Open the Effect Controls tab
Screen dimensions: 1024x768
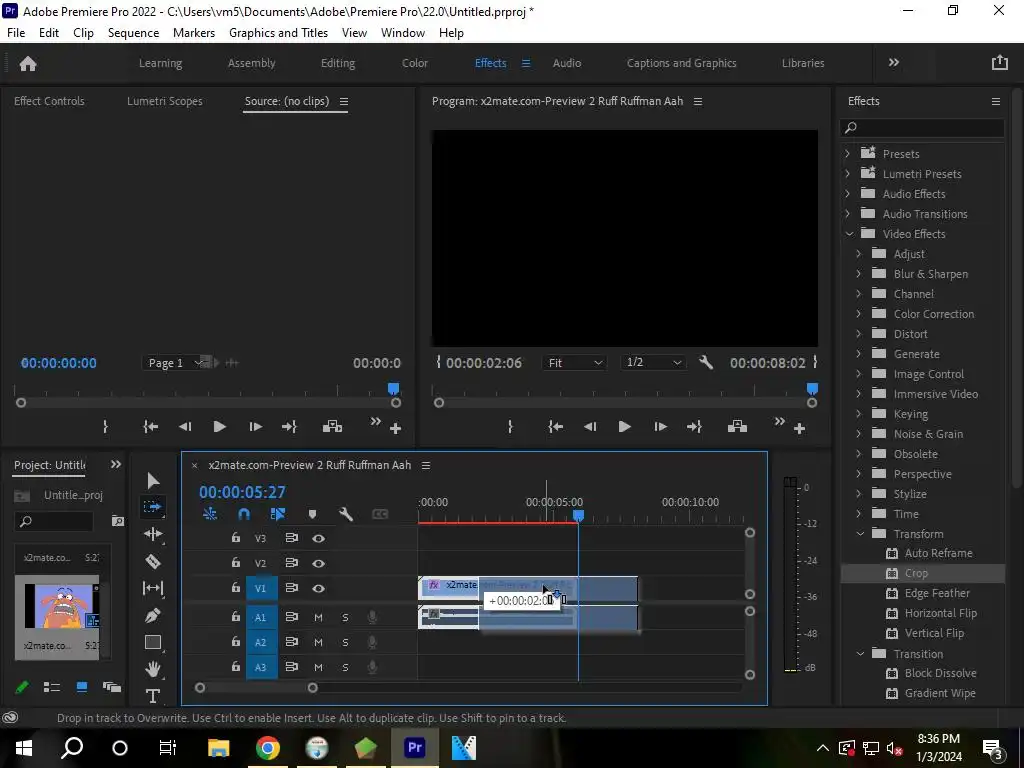(49, 101)
